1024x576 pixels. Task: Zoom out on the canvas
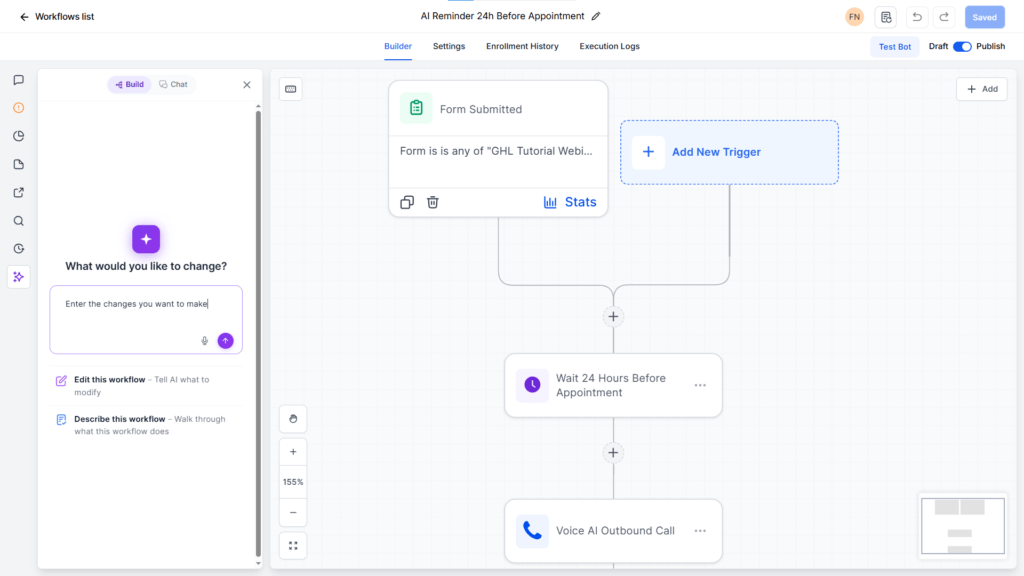click(293, 513)
